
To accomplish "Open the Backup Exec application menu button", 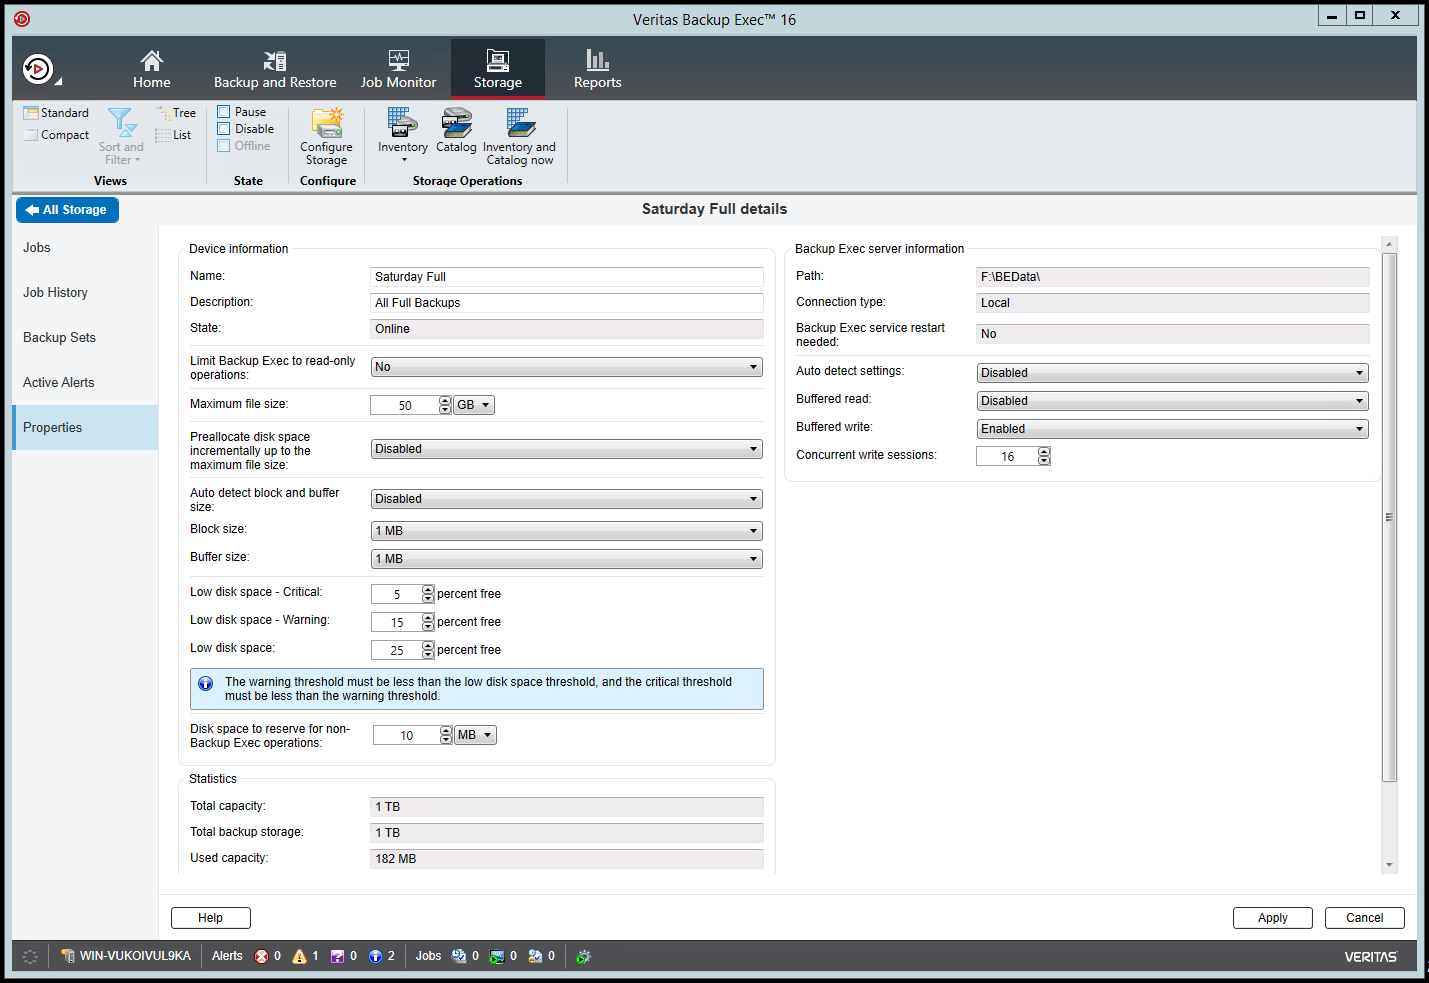I will pos(38,67).
